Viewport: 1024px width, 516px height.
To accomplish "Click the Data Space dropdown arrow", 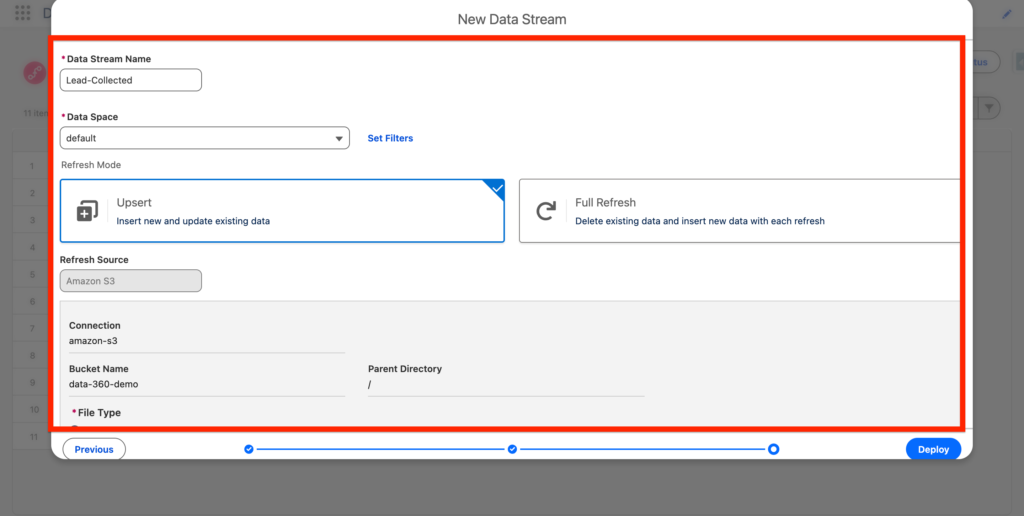I will (x=339, y=139).
